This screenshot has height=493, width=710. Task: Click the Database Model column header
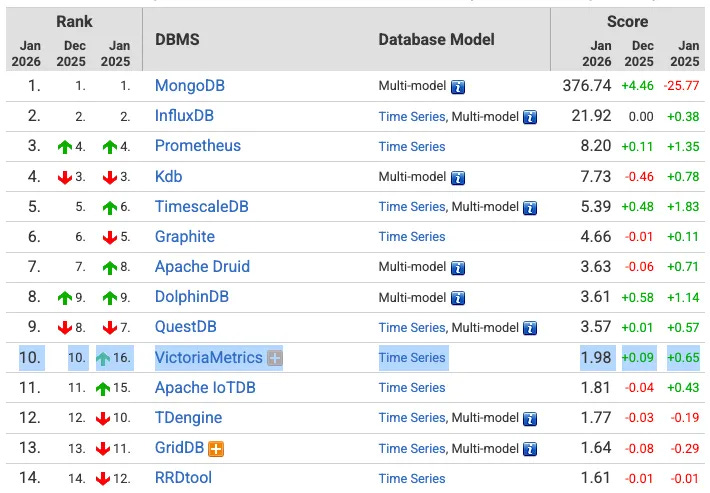[436, 40]
